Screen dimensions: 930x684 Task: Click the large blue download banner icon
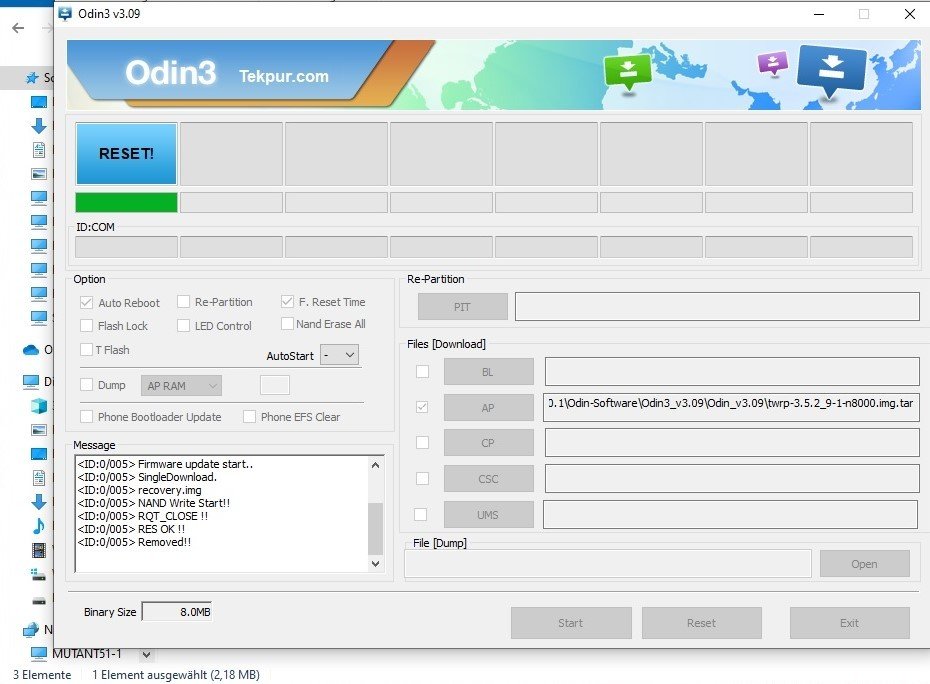pyautogui.click(x=831, y=70)
